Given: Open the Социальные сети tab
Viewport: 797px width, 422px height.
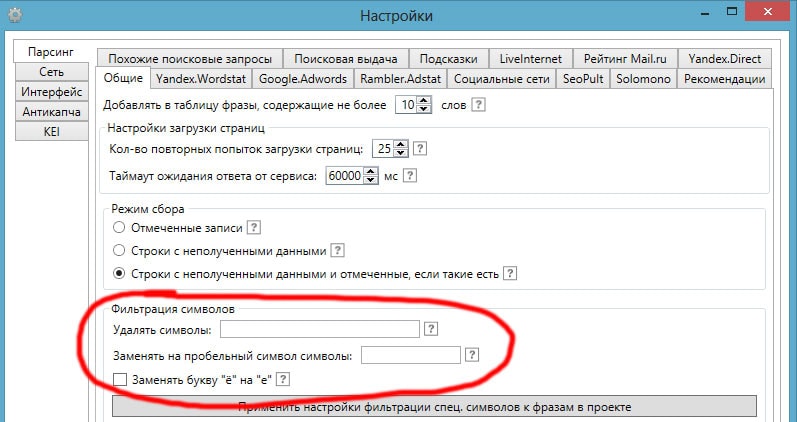Looking at the screenshot, I should tap(502, 79).
